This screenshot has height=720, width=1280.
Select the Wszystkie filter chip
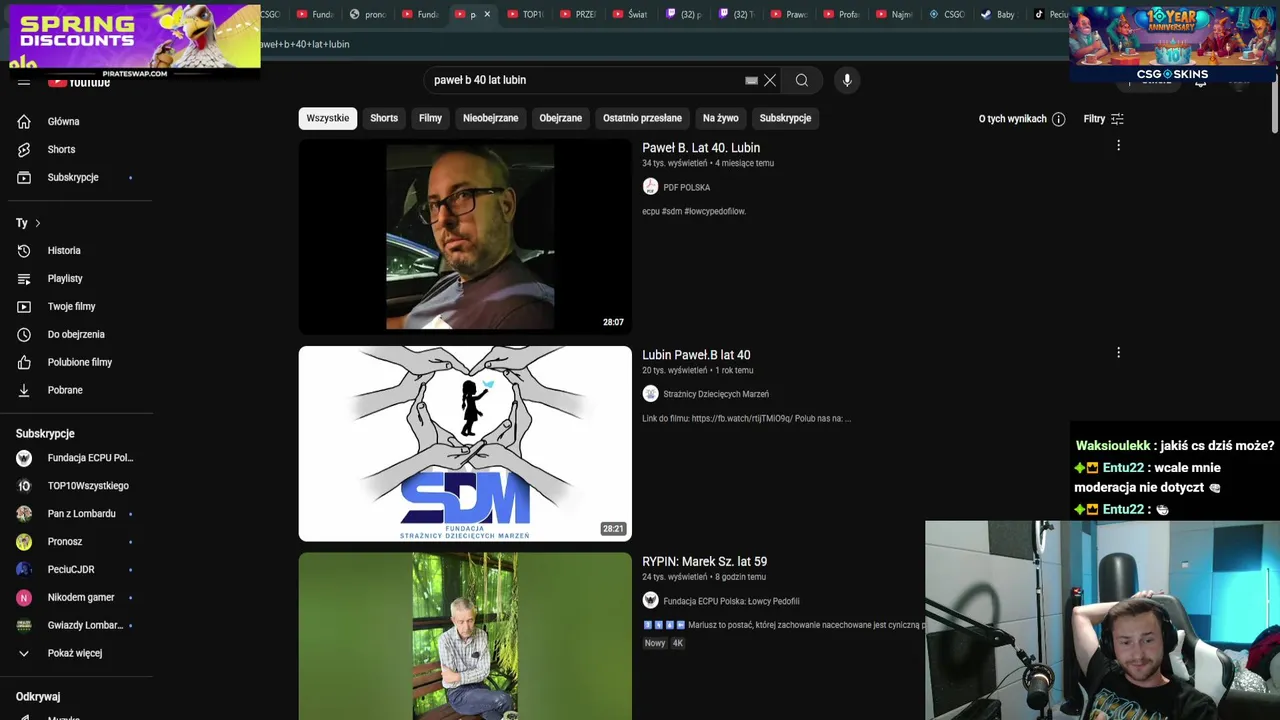pos(328,118)
